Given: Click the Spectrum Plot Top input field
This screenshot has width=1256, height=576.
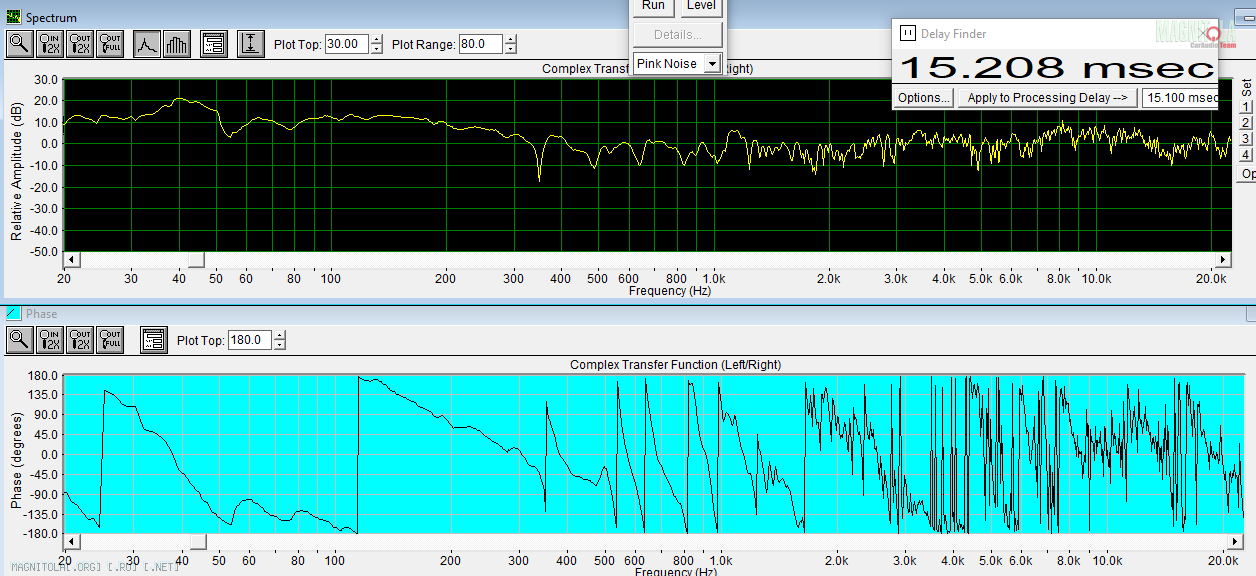Looking at the screenshot, I should point(347,44).
